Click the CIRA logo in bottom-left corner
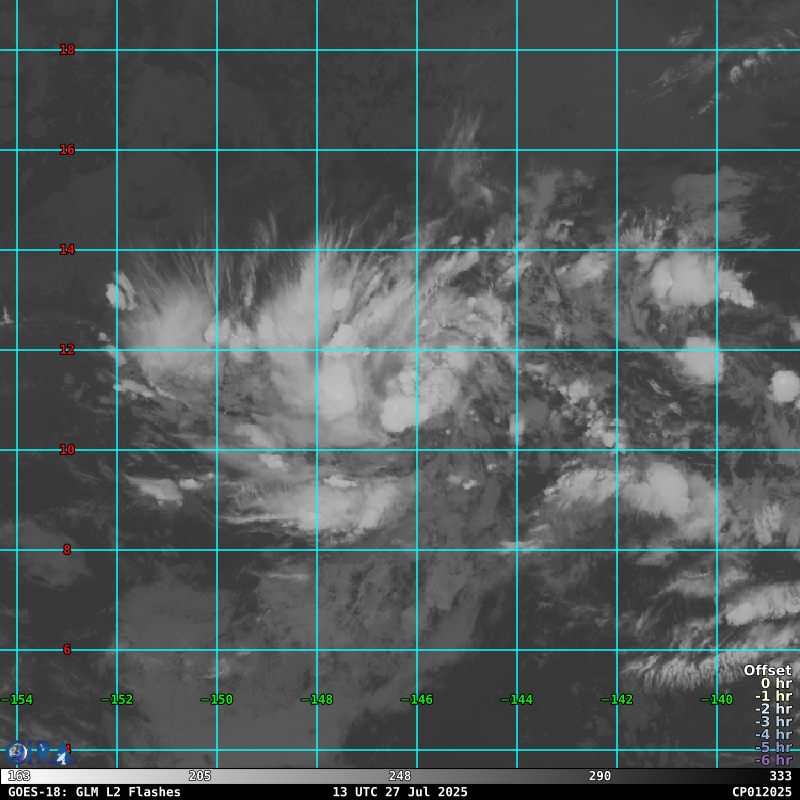 pos(38,753)
